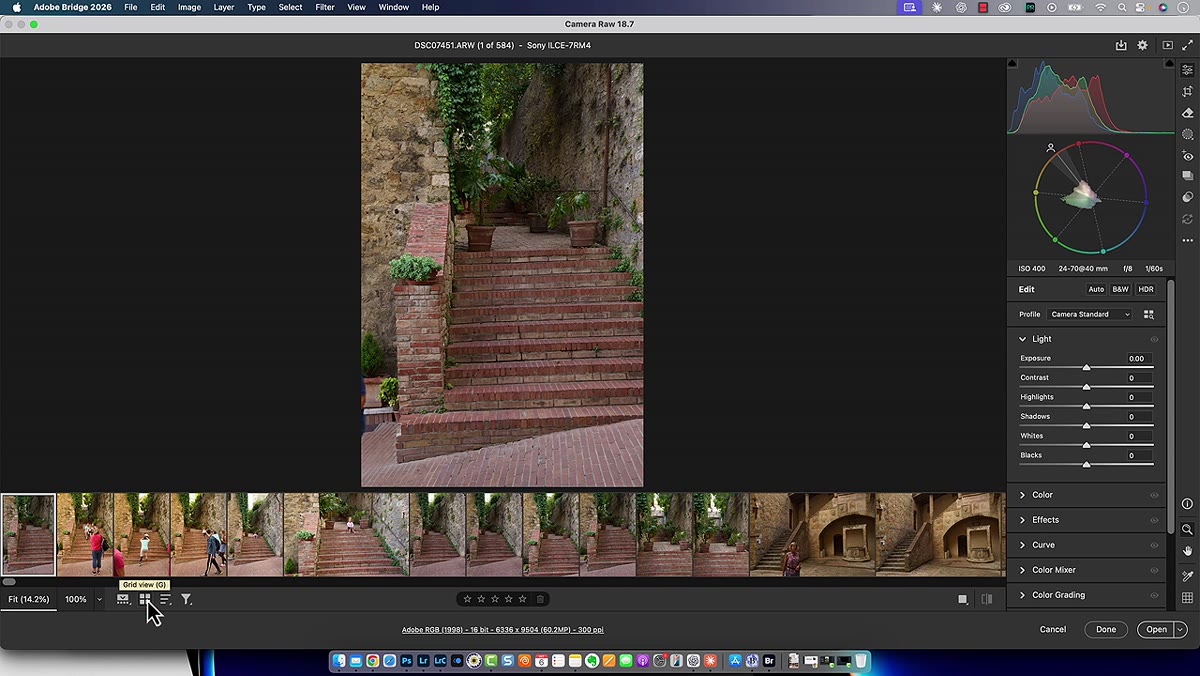1200x676 pixels.
Task: Select the Crop and Rotate tool
Action: click(x=1188, y=92)
